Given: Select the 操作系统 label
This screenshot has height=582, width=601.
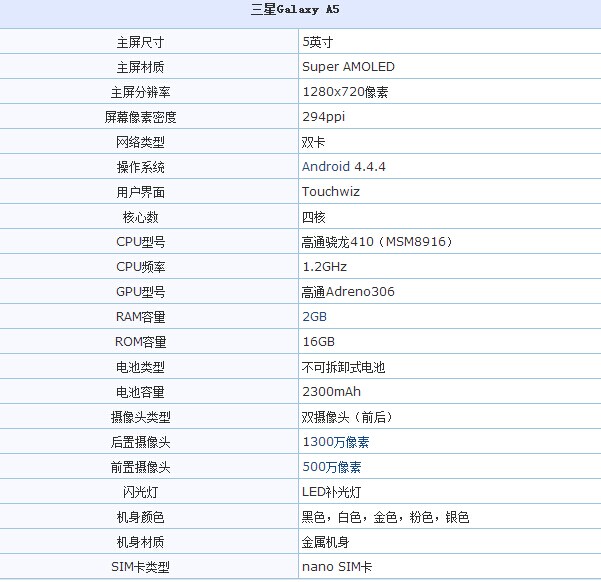Looking at the screenshot, I should click(140, 167).
